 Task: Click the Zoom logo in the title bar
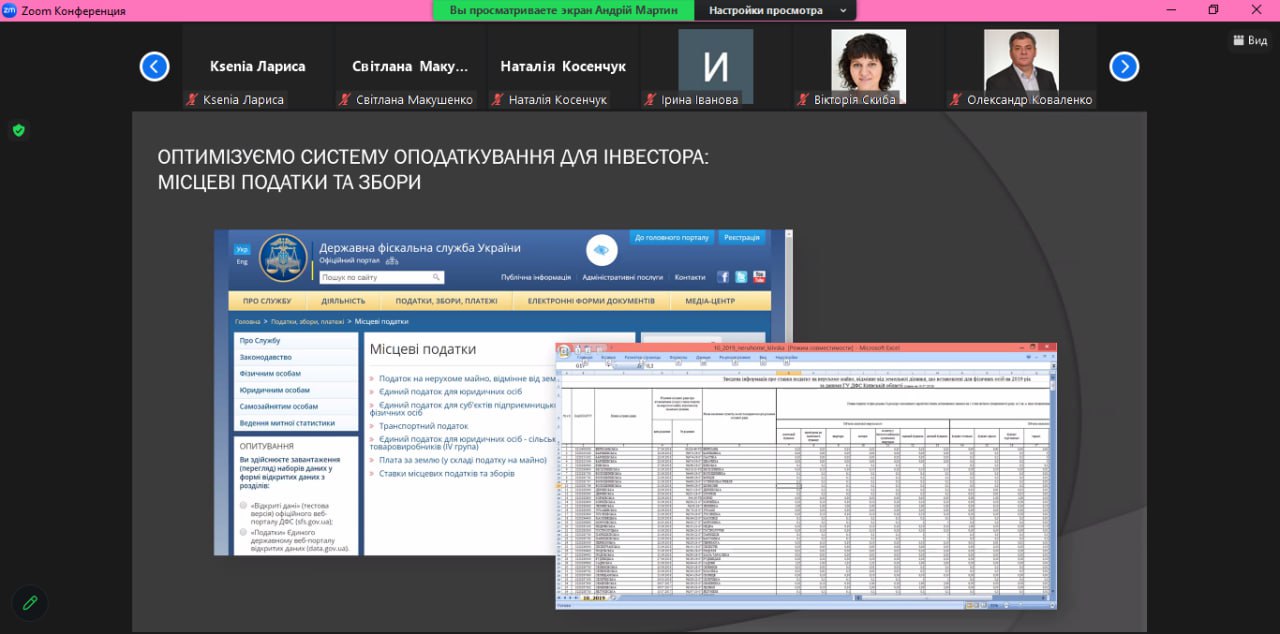[x=10, y=10]
